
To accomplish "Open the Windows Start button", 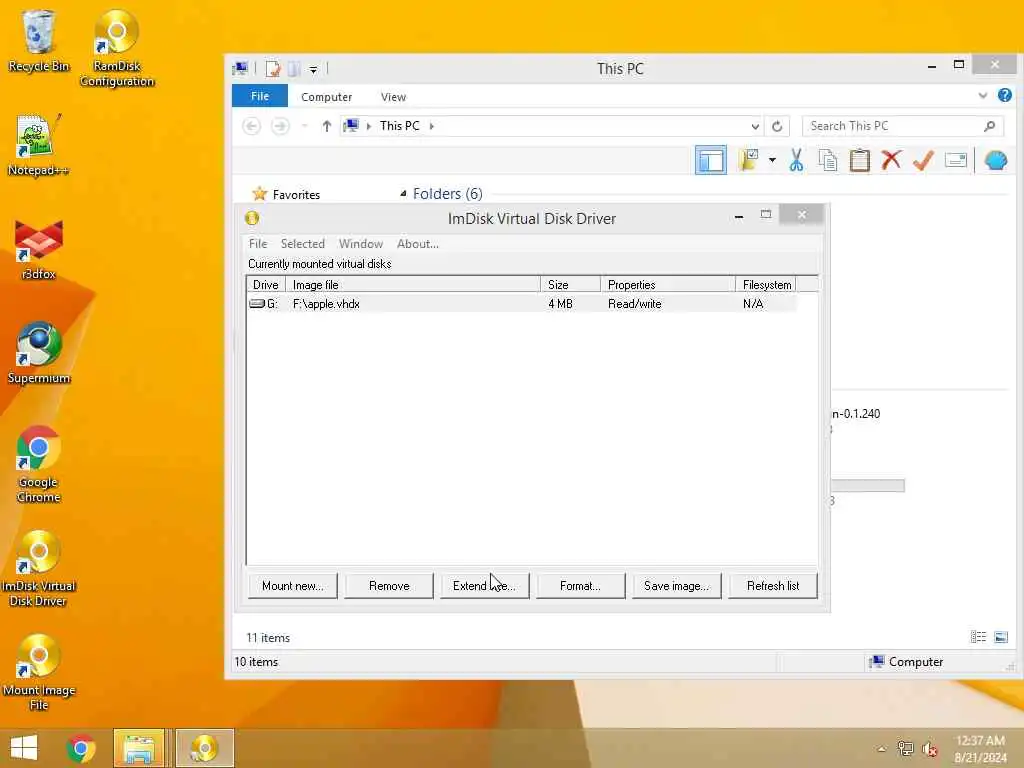I will point(24,748).
